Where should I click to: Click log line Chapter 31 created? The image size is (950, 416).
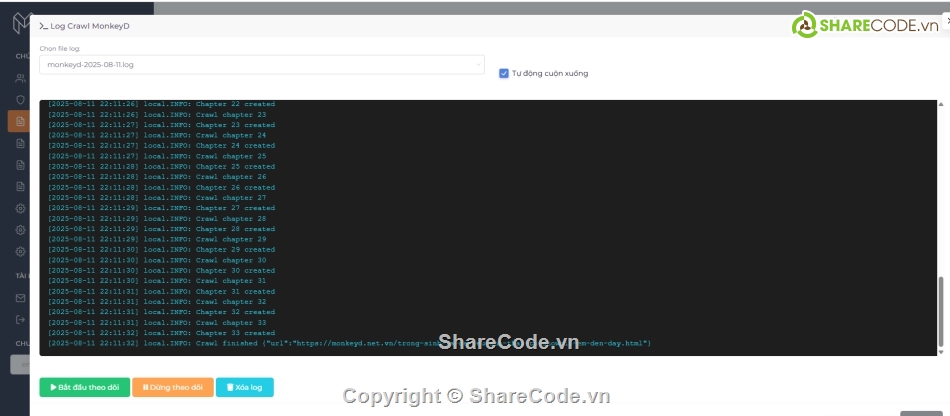[161, 292]
